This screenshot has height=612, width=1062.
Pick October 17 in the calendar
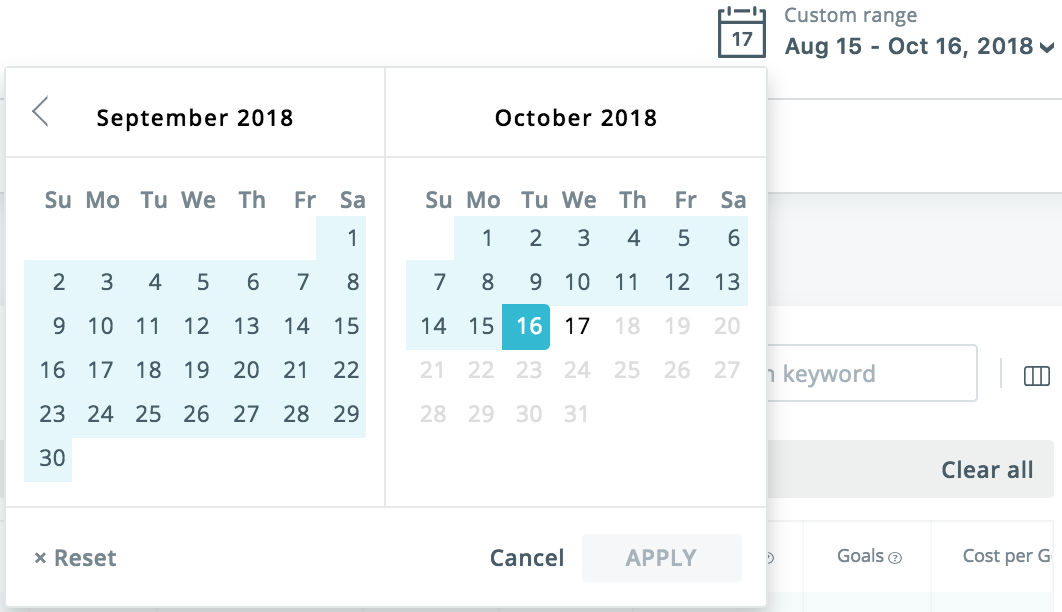[577, 326]
